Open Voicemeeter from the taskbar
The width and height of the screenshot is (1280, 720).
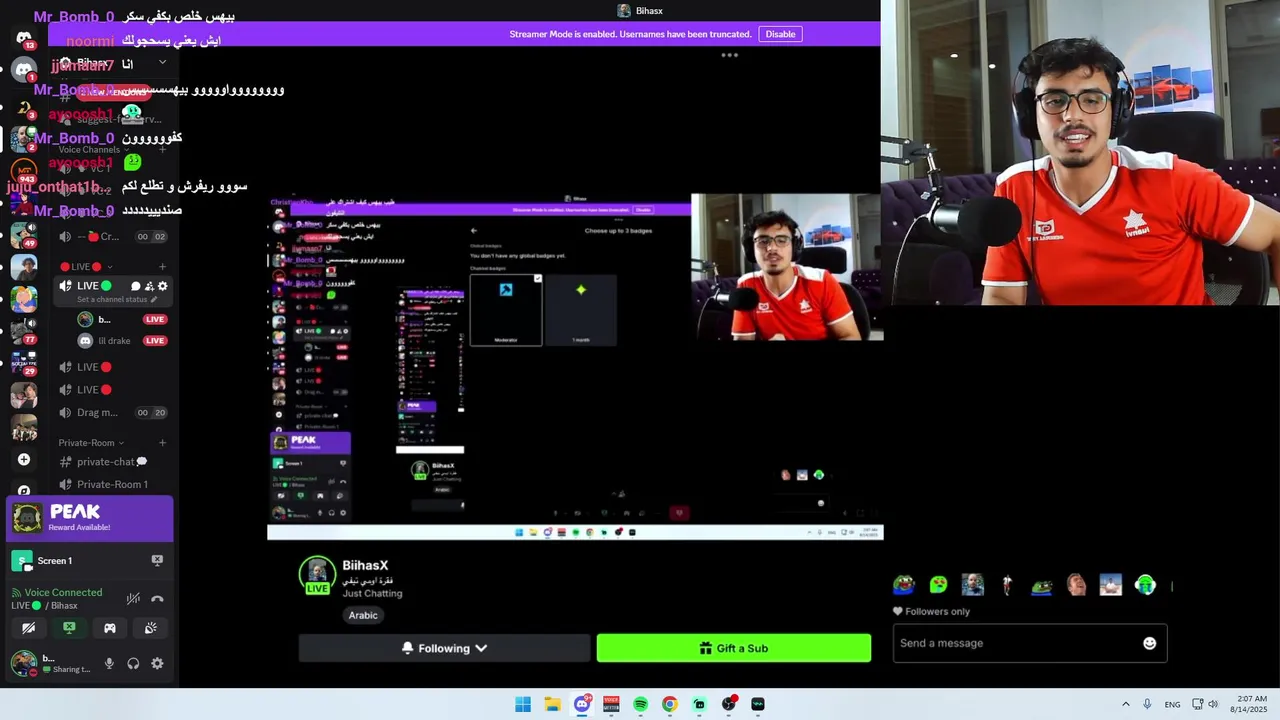click(x=611, y=704)
